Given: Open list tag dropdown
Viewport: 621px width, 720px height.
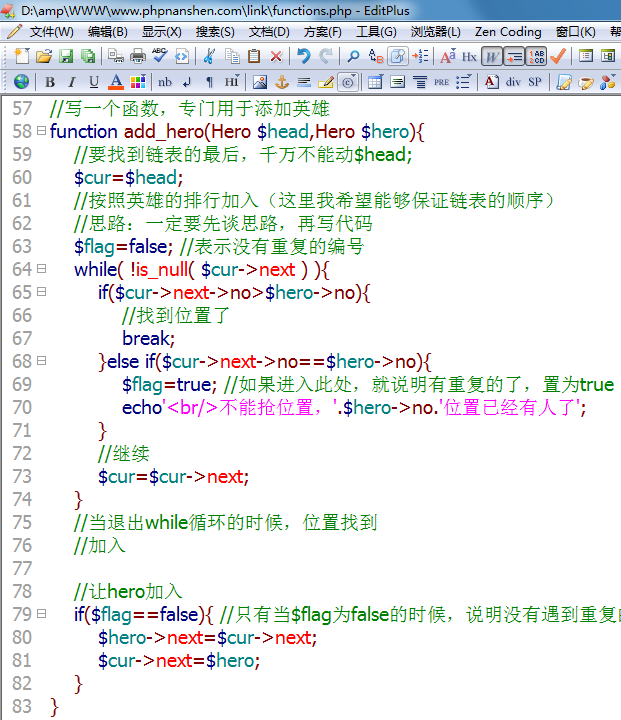Looking at the screenshot, I should (464, 82).
